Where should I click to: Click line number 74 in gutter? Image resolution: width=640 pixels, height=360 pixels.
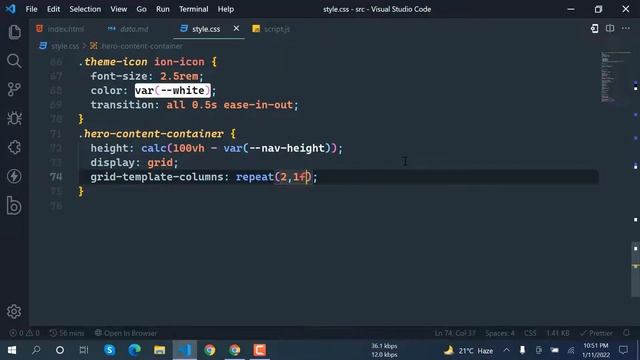click(x=56, y=177)
